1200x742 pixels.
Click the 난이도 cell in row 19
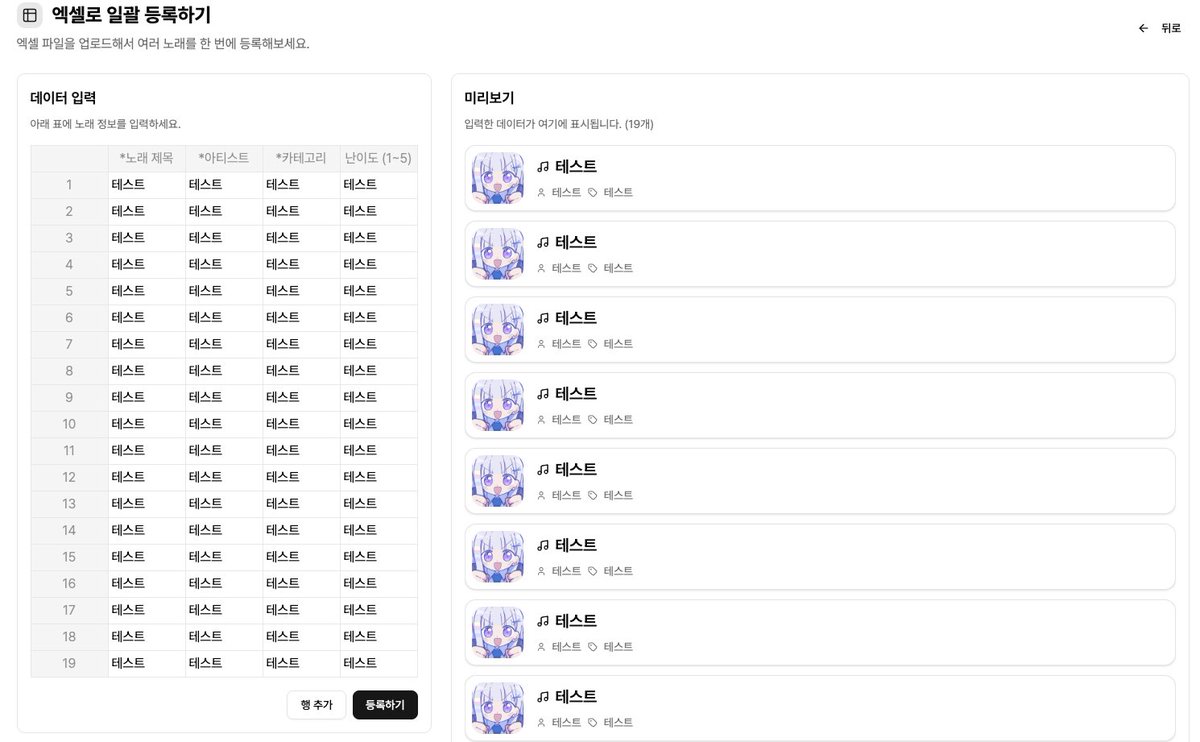tap(379, 663)
